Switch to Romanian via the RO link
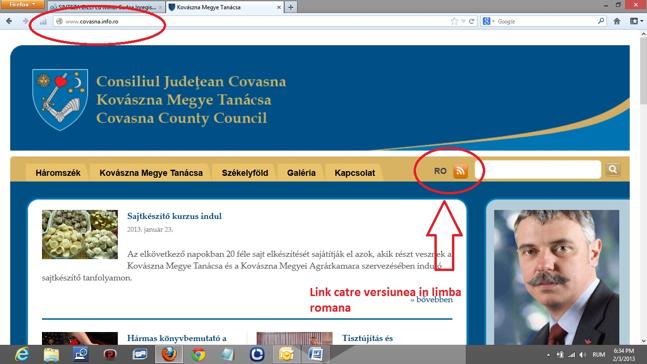The height and width of the screenshot is (364, 647). (440, 171)
